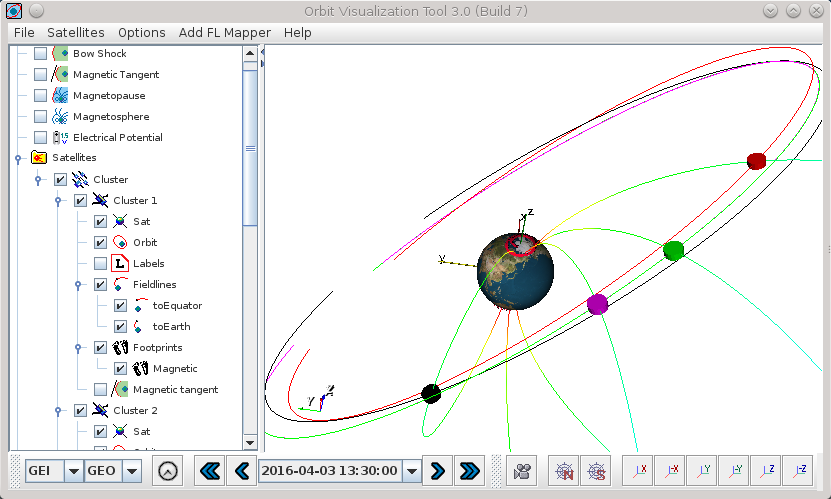Click the Cluster constellation icon

coord(80,180)
